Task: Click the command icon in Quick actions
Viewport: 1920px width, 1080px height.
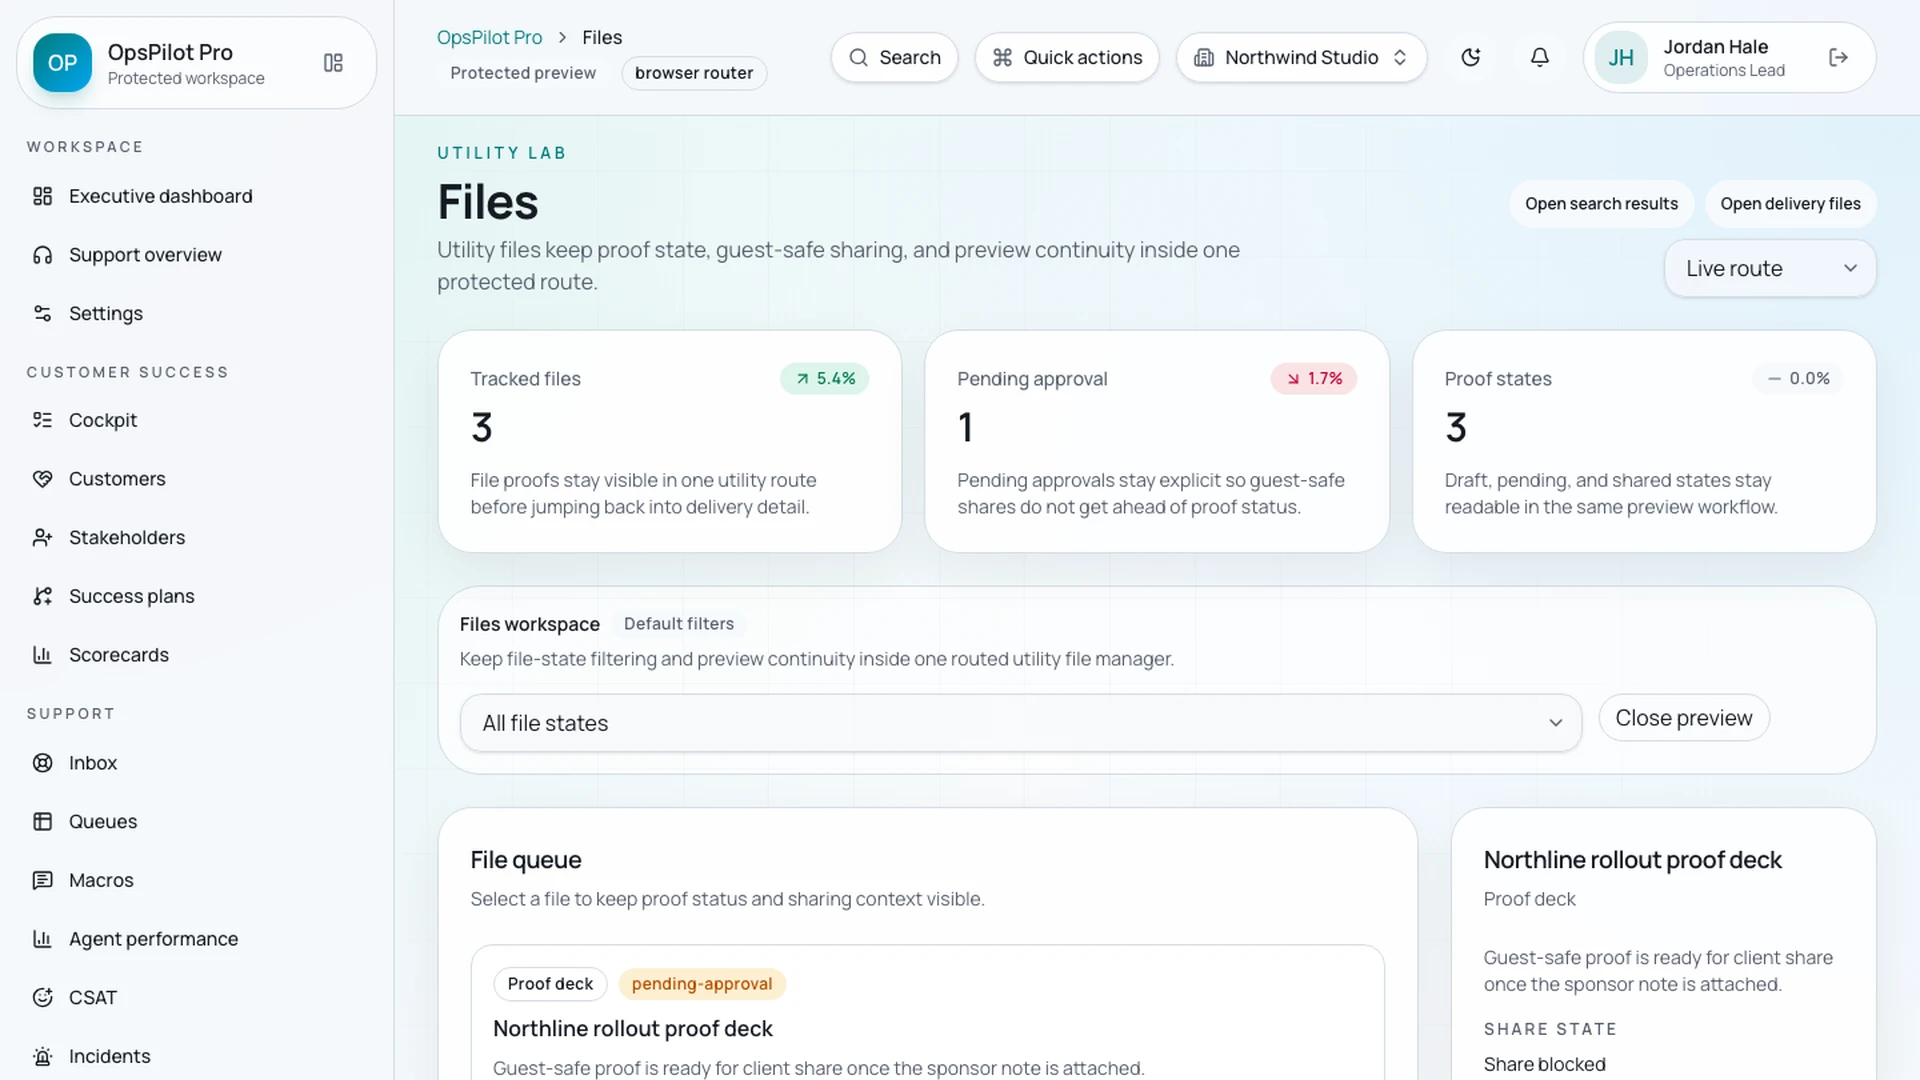Action: [x=1002, y=58]
